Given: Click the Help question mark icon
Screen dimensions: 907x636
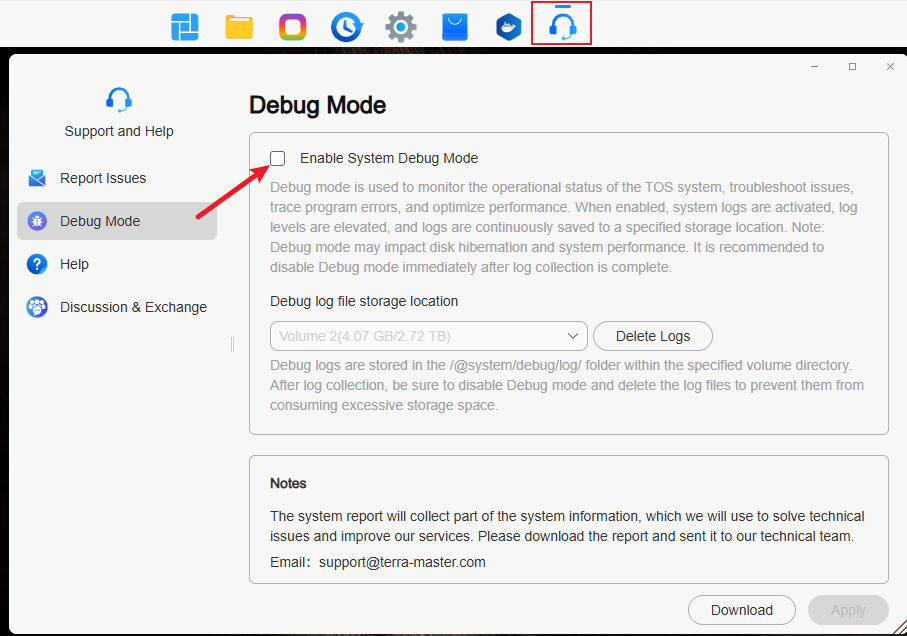Looking at the screenshot, I should tap(37, 264).
